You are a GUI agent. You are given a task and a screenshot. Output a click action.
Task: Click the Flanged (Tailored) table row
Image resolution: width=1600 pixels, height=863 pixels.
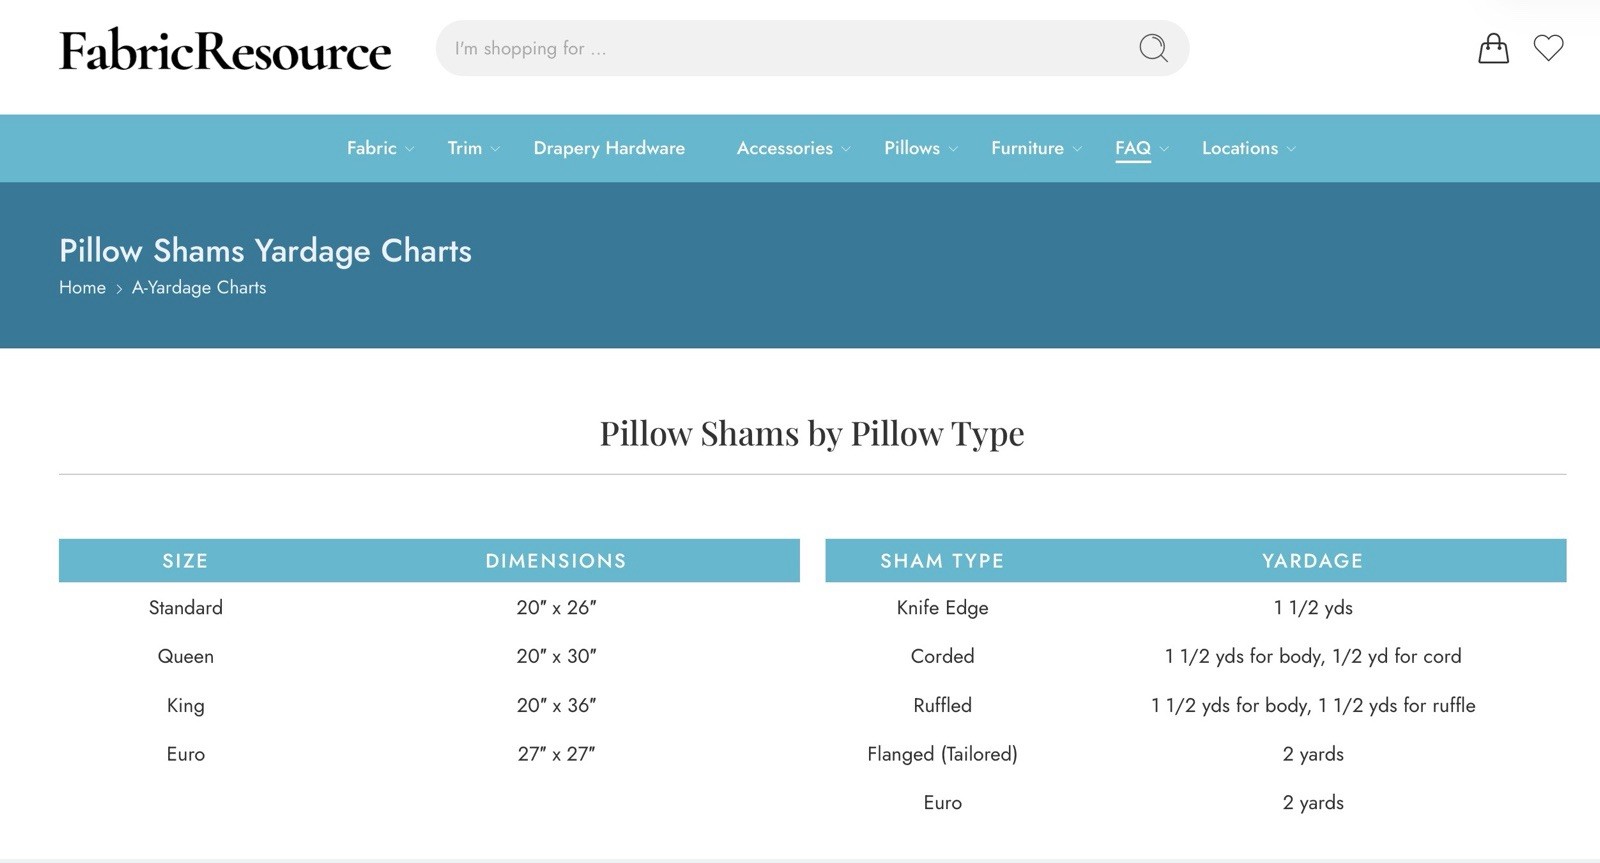coord(942,754)
